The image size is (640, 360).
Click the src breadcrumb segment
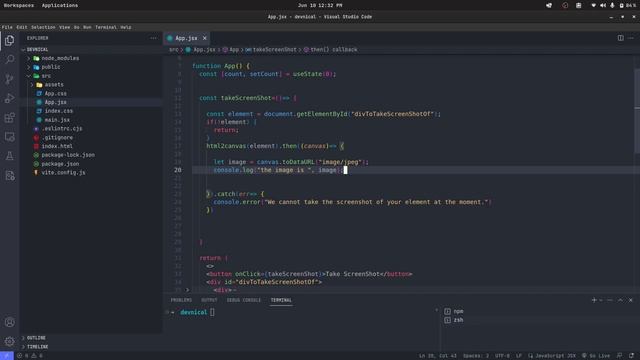click(173, 49)
